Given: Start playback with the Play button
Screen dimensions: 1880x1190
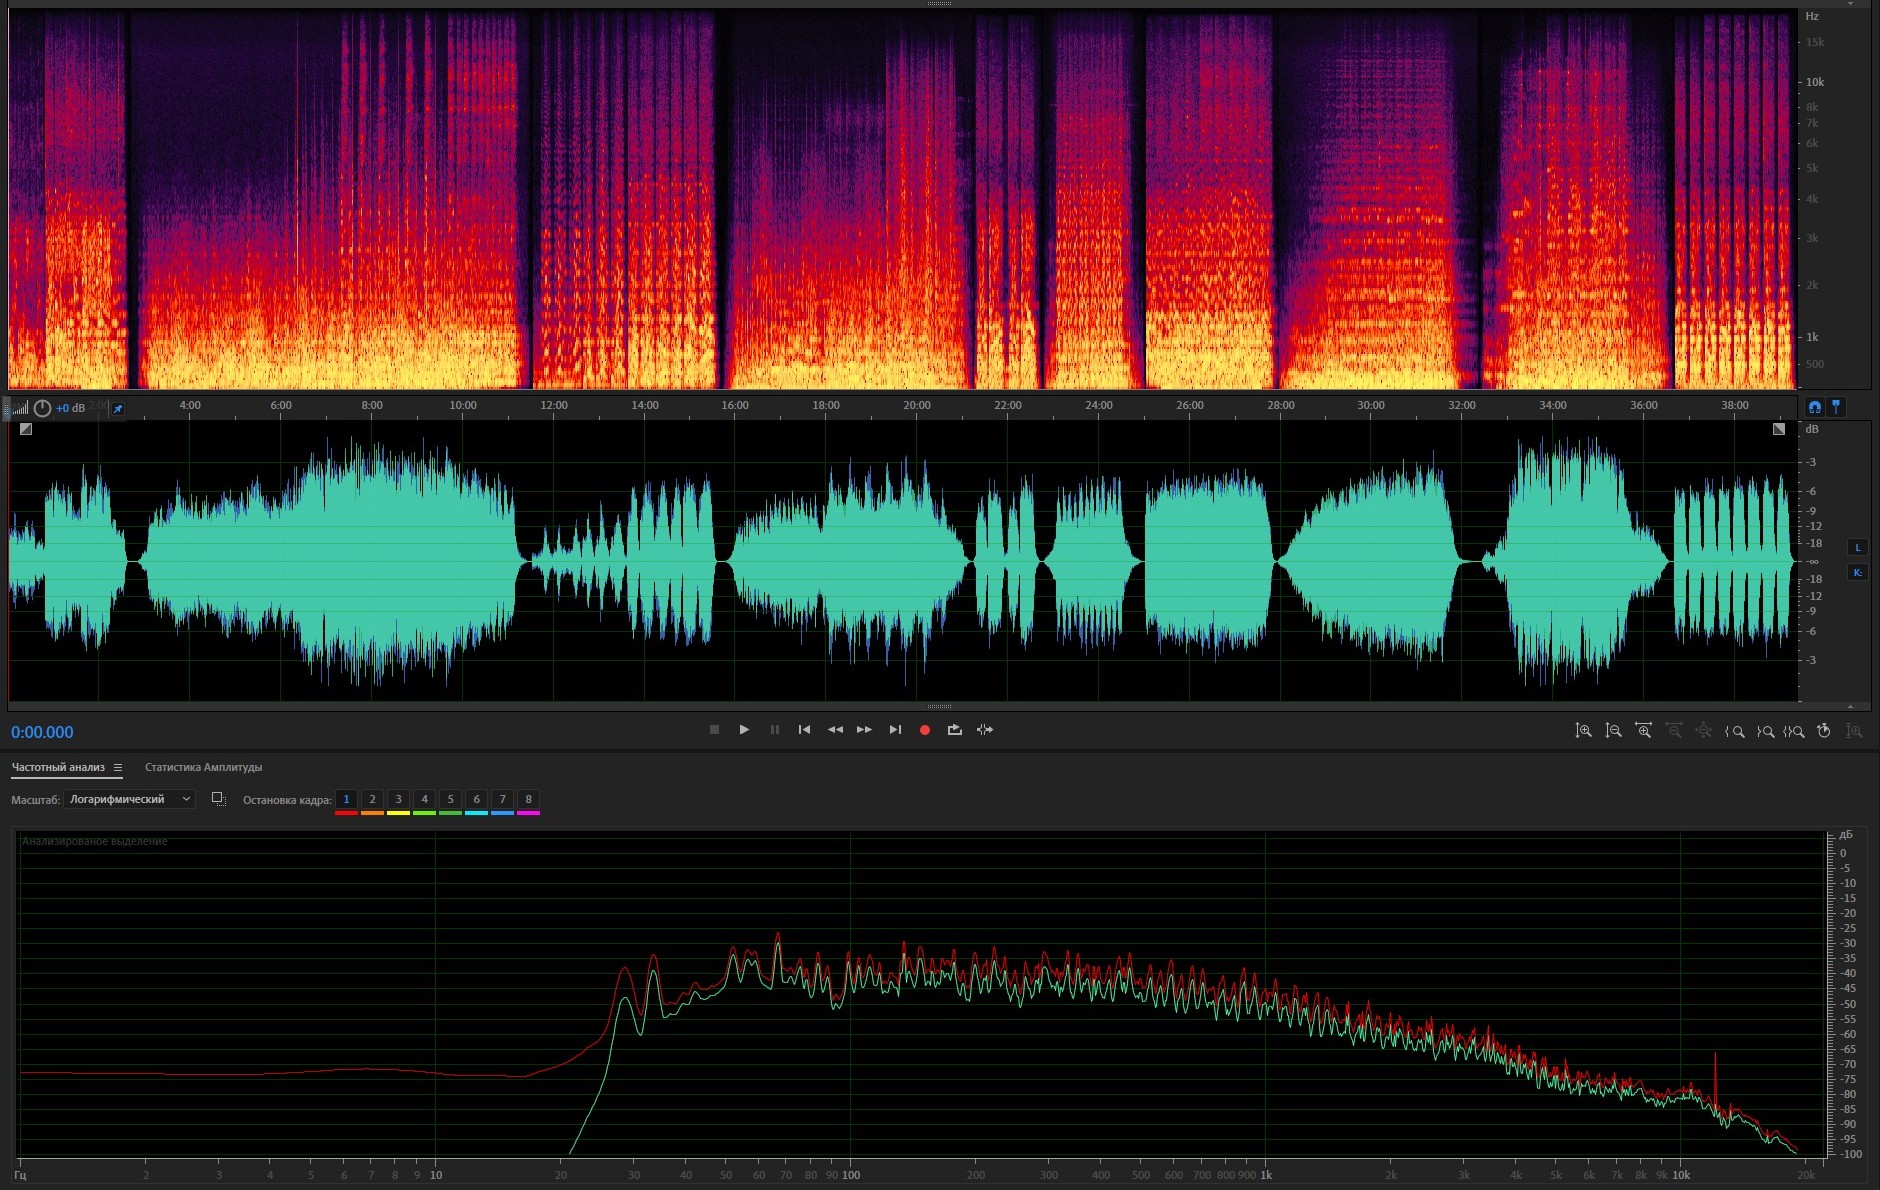Looking at the screenshot, I should click(x=744, y=730).
